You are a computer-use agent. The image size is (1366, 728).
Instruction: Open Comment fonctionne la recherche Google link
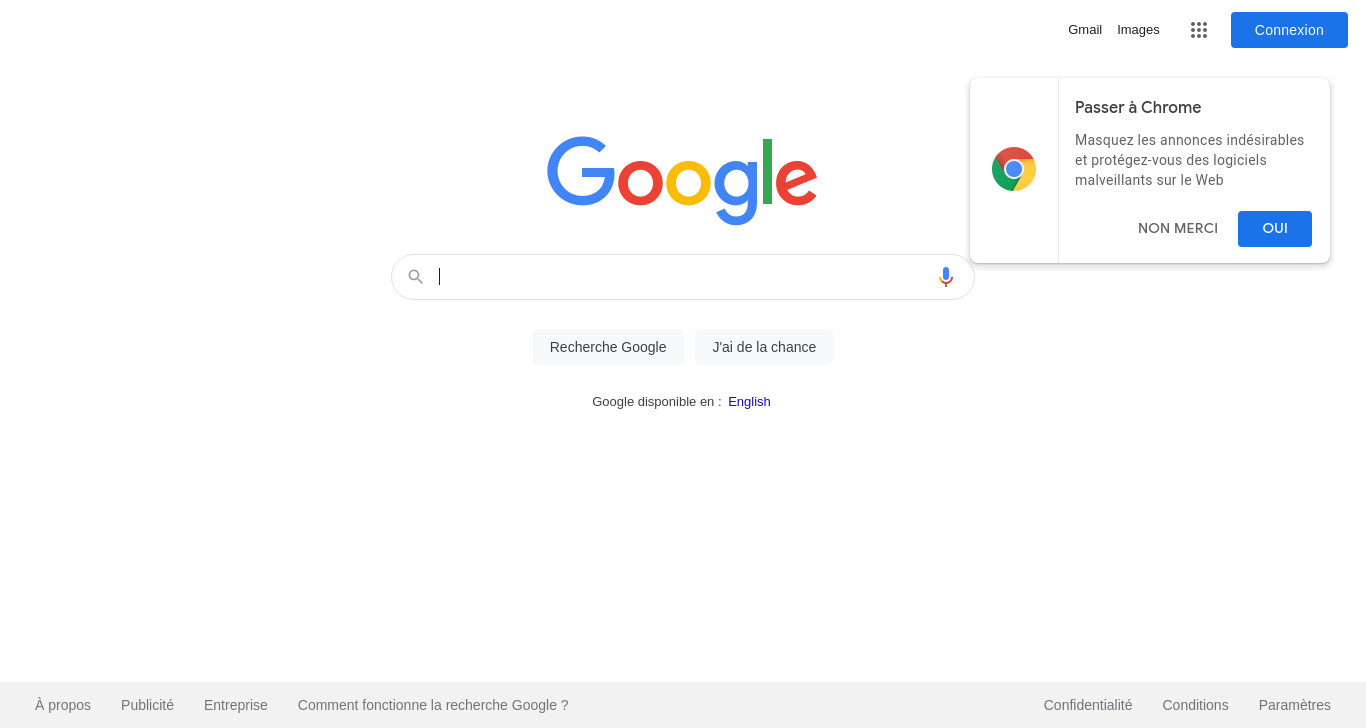click(433, 705)
